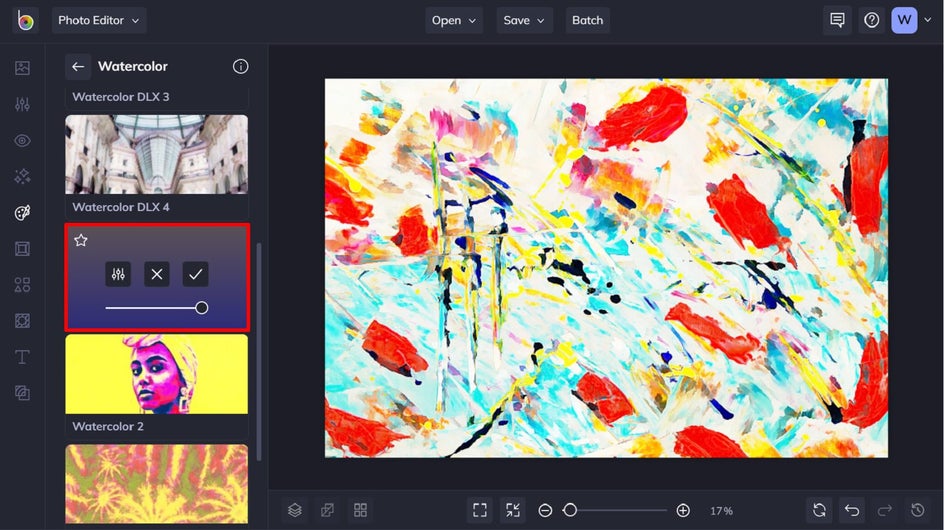Image resolution: width=944 pixels, height=530 pixels.
Task: Click the W user avatar
Action: click(904, 20)
